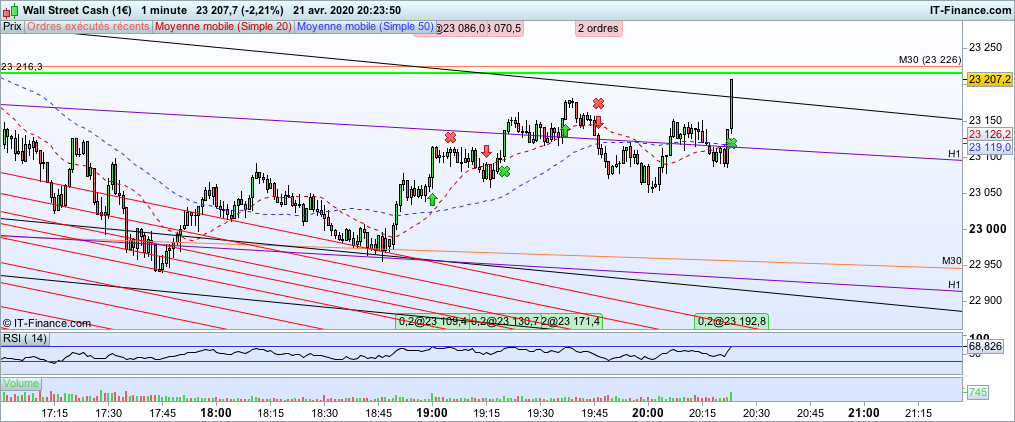Click the green '2@23 171,4' order tag
This screenshot has height=422, width=1015.
coord(572,321)
